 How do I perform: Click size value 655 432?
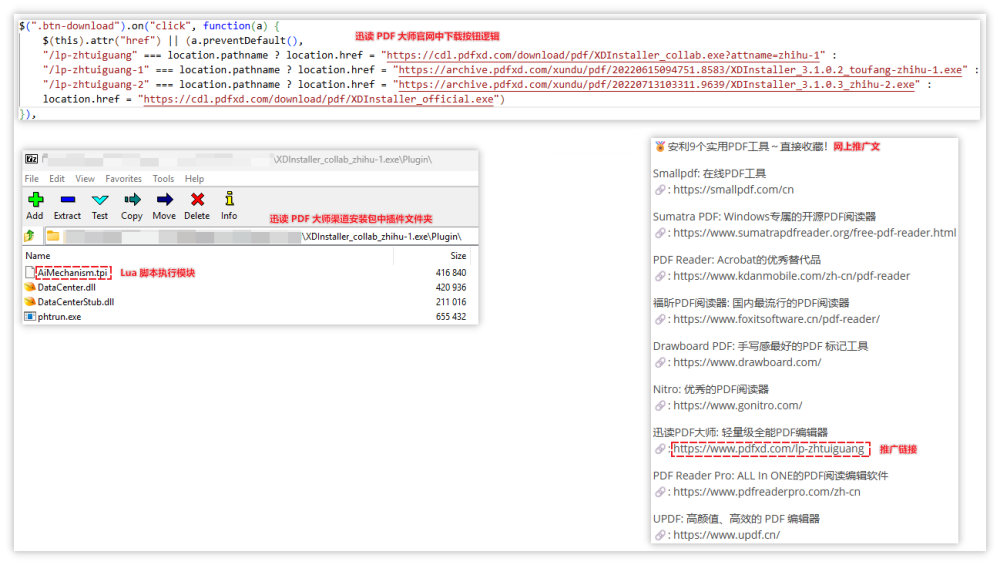point(451,317)
